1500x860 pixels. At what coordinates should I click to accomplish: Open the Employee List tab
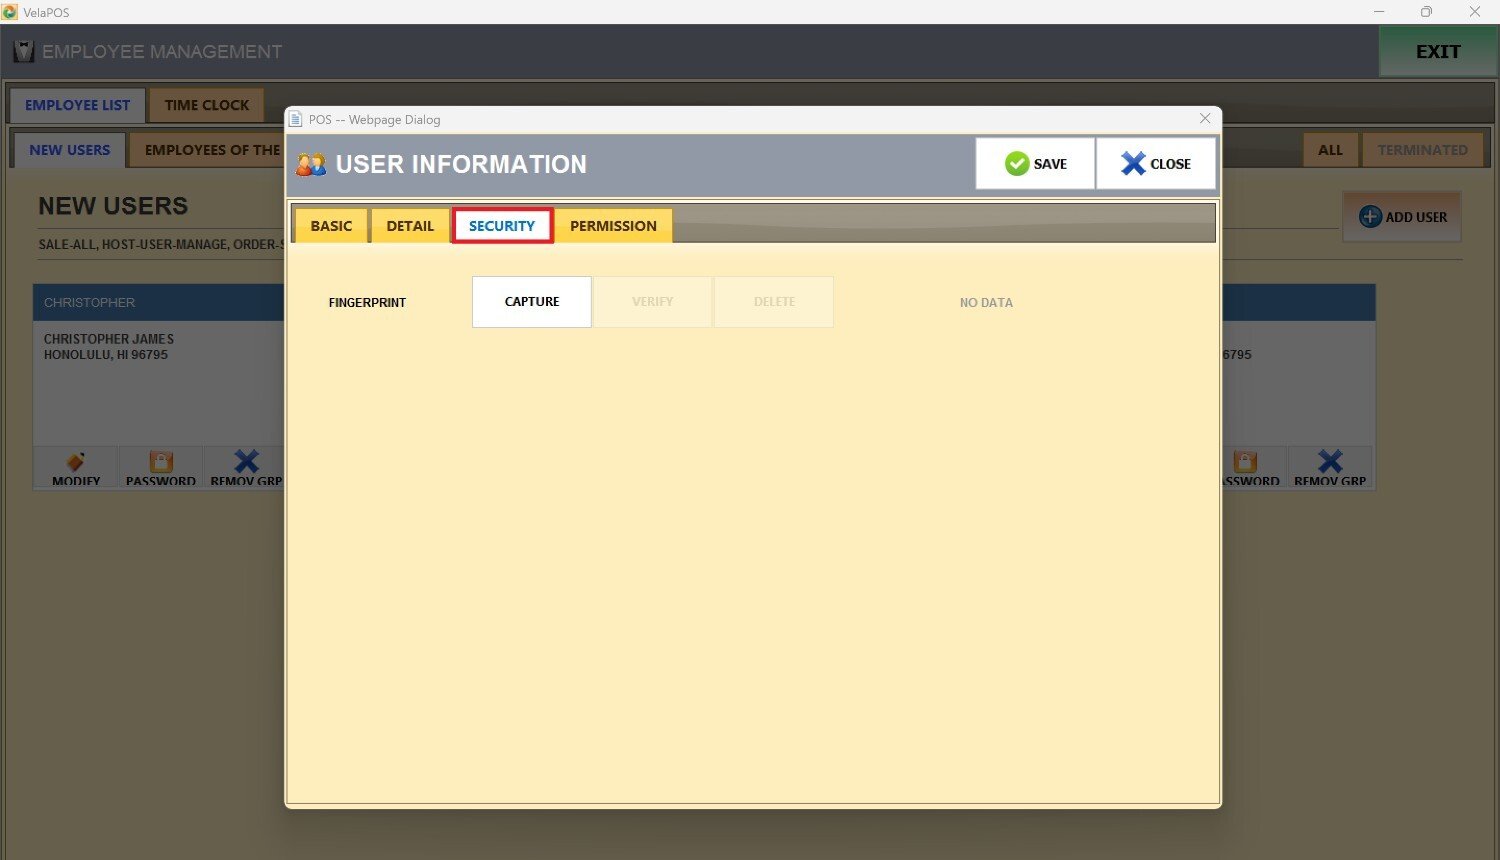pyautogui.click(x=77, y=105)
